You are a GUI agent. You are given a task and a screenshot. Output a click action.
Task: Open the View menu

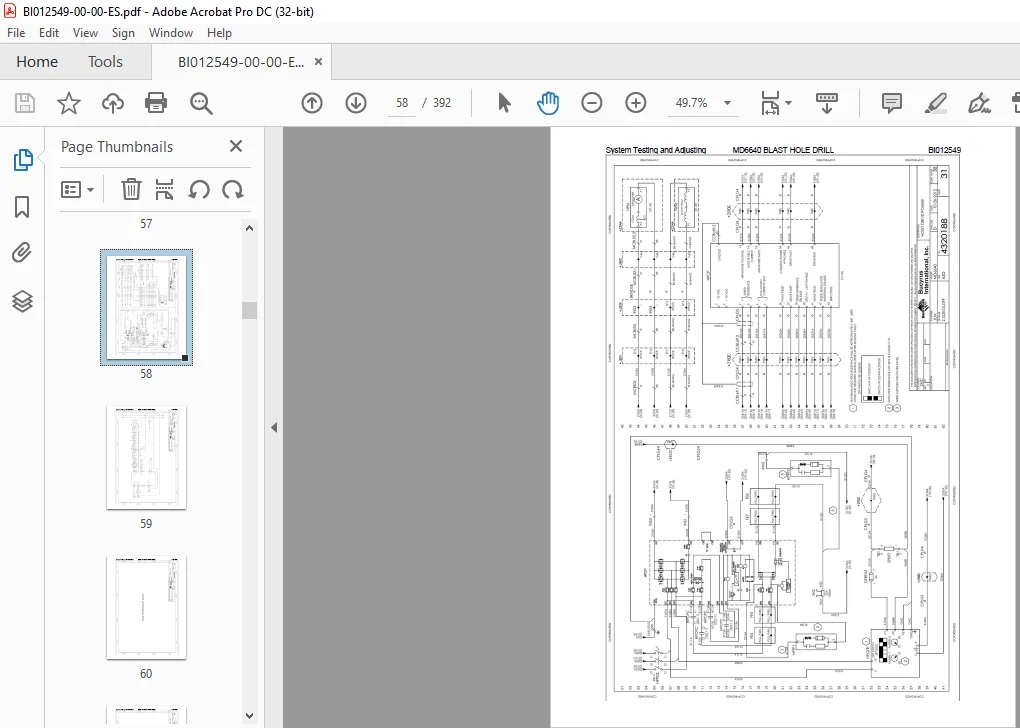point(85,33)
